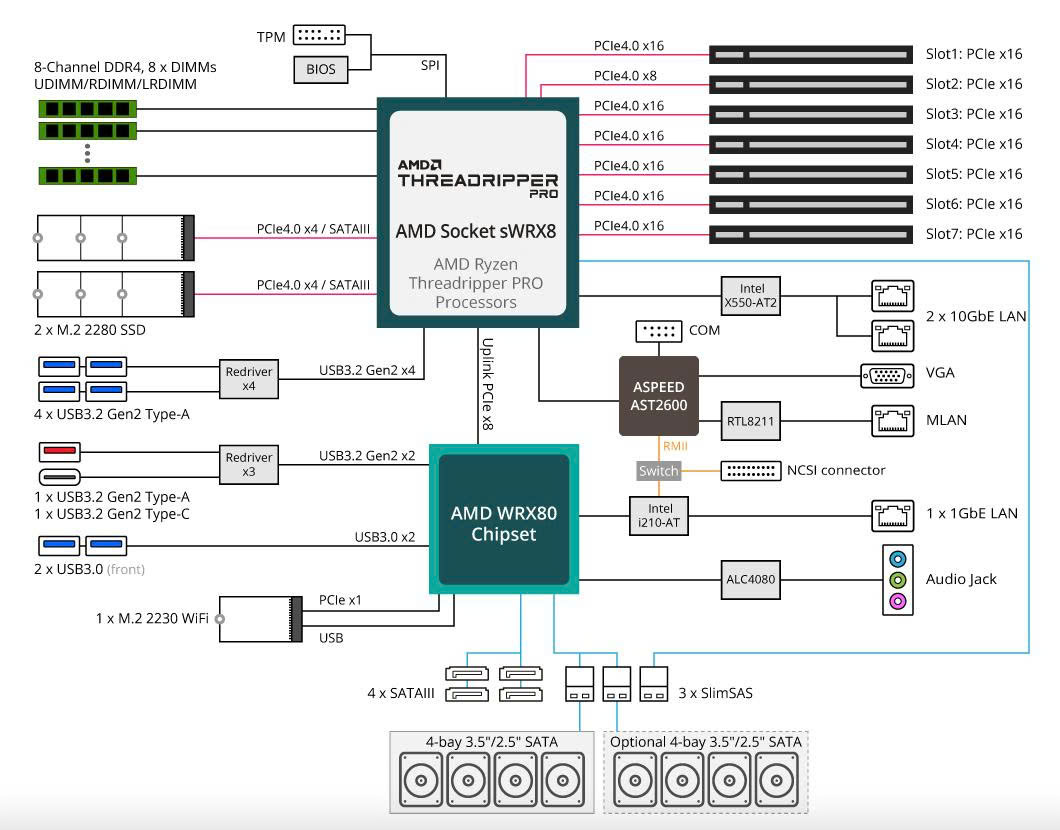Click the Slot2 PCIe x16 slot graphic
1060x830 pixels.
coord(811,84)
